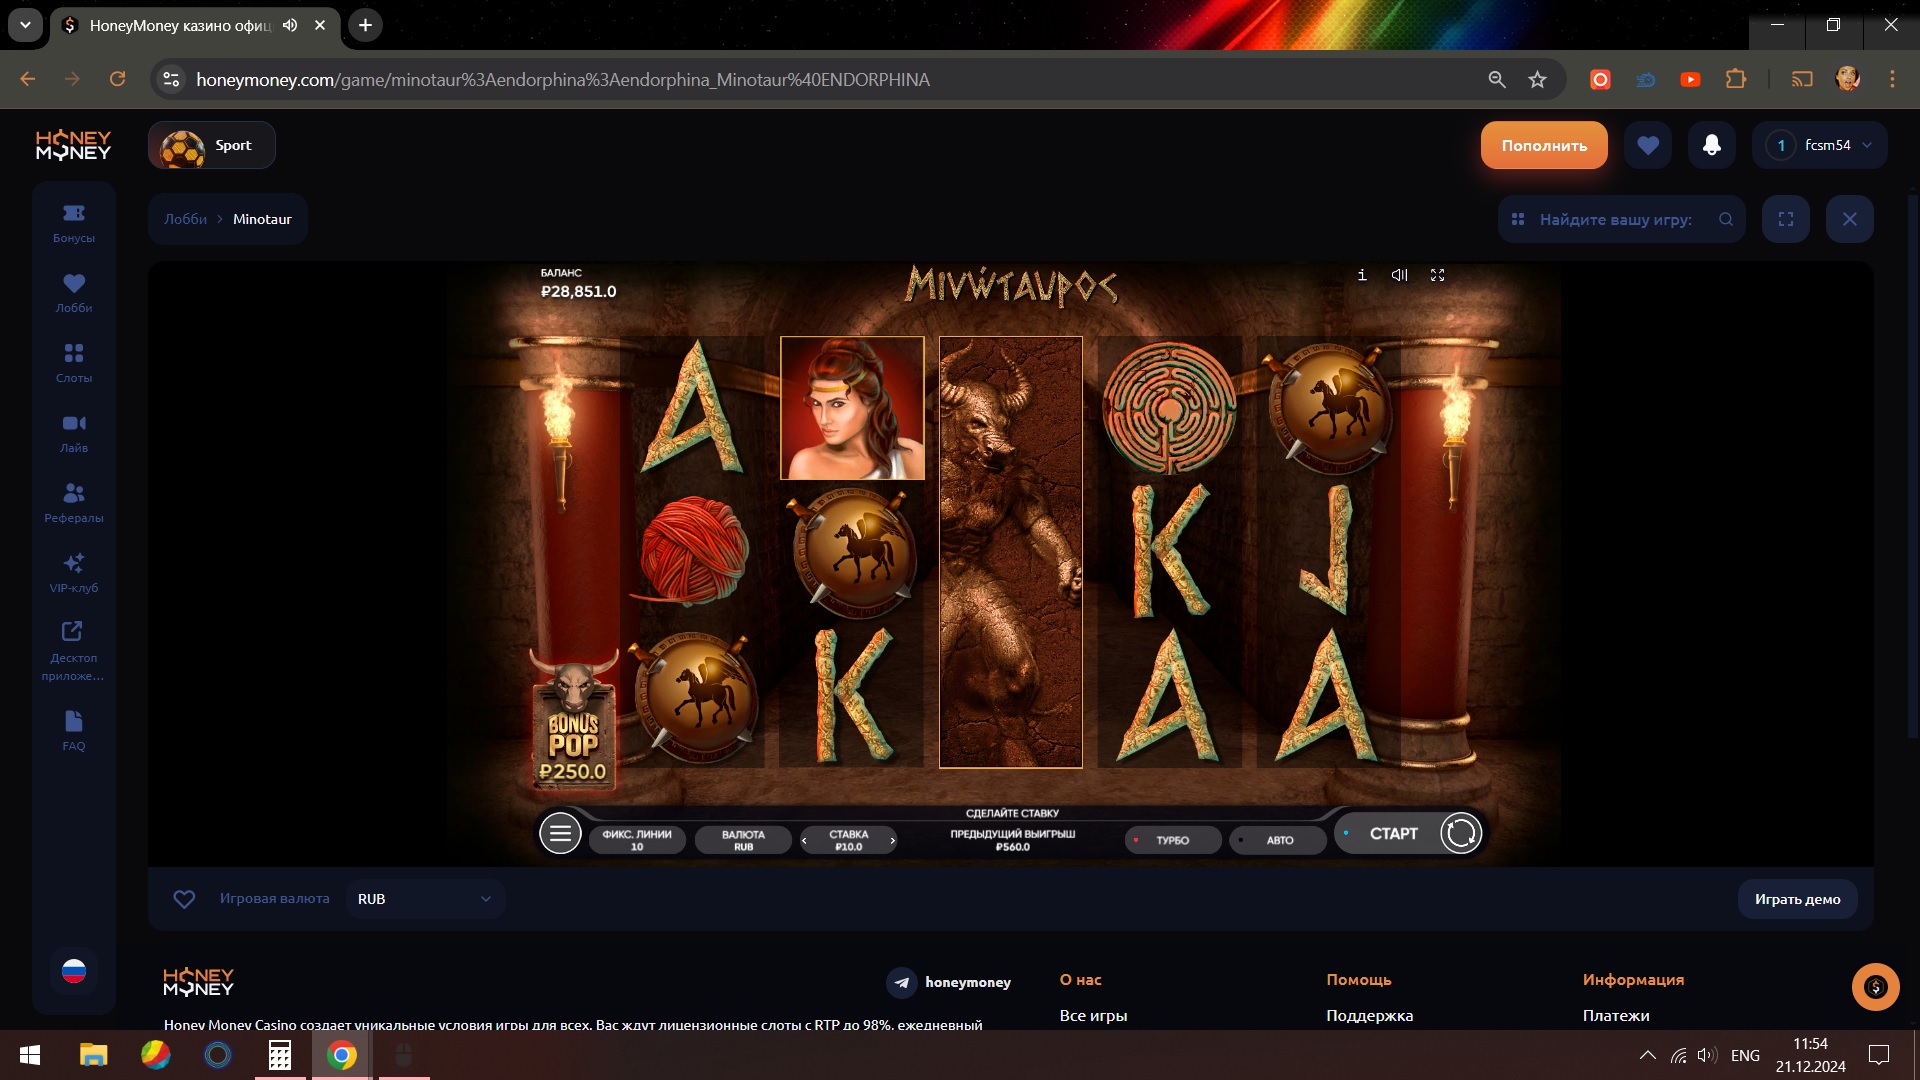This screenshot has height=1080, width=1920.
Task: Toggle site fullscreen game view
Action: [x=1786, y=219]
